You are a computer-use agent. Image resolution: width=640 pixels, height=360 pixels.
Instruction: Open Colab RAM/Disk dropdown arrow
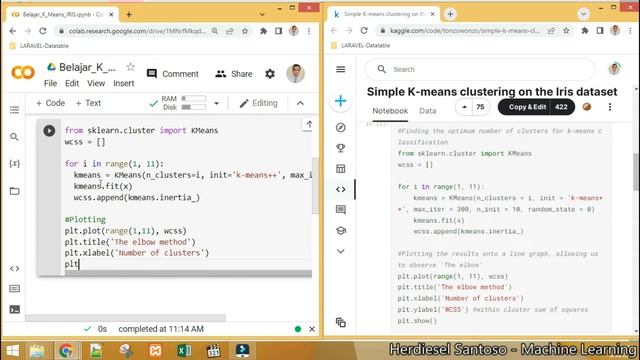click(x=216, y=103)
